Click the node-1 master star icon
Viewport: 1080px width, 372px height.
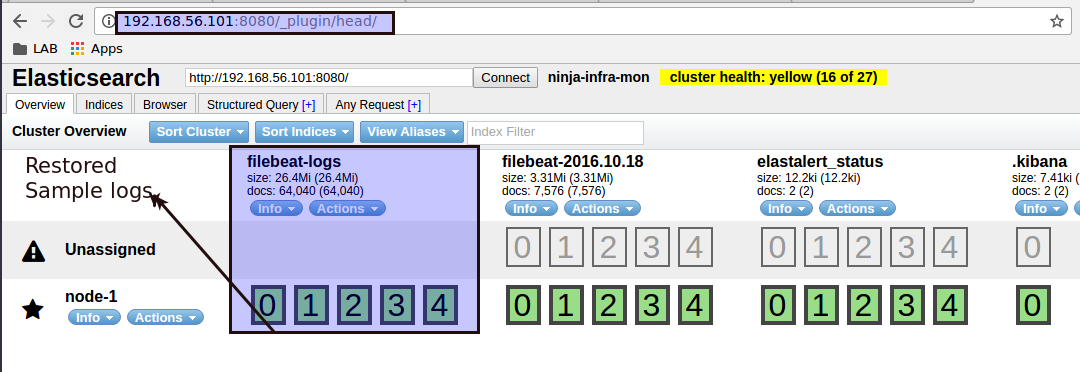click(33, 309)
